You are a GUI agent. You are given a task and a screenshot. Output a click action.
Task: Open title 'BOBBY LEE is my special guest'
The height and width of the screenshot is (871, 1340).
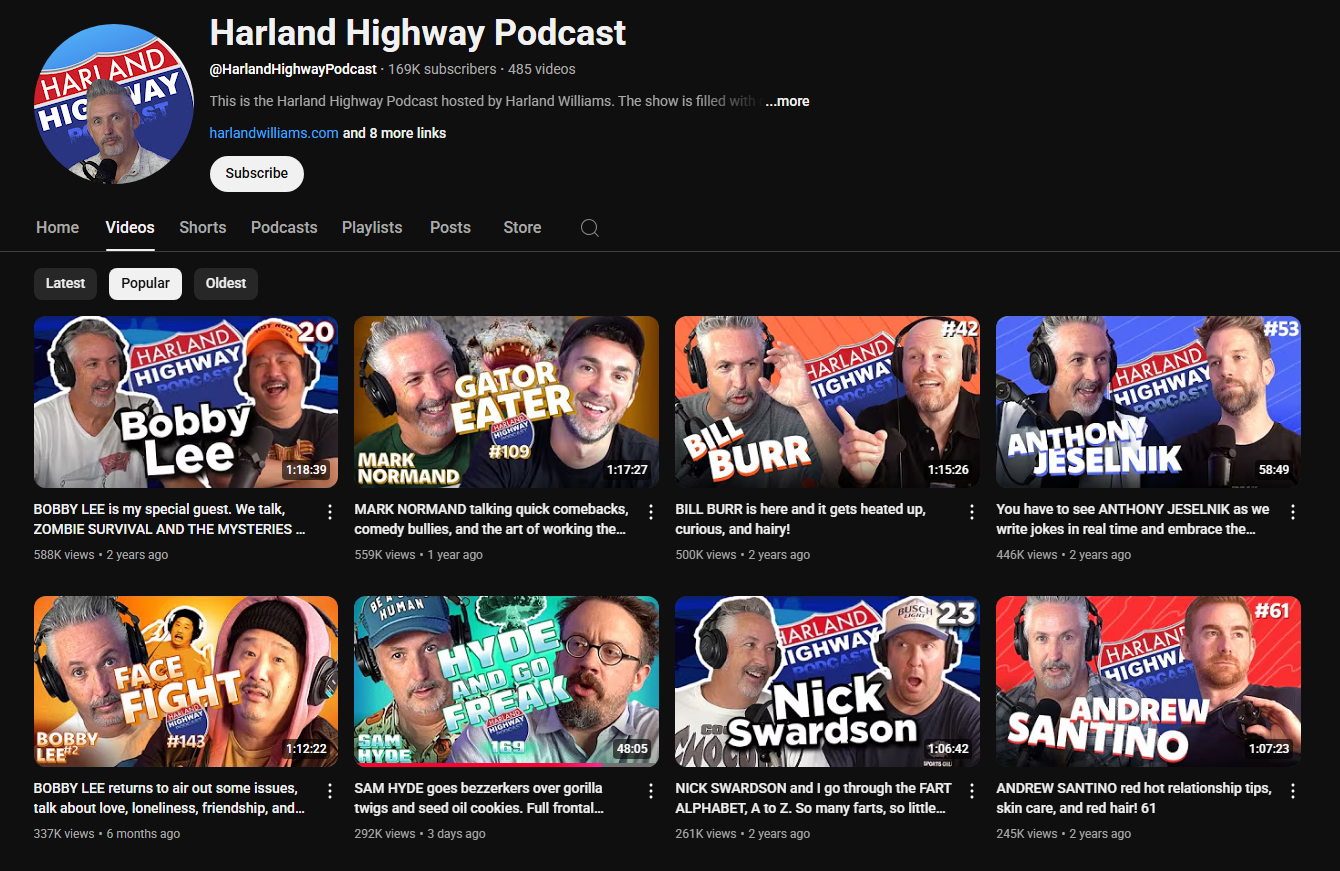tap(170, 519)
